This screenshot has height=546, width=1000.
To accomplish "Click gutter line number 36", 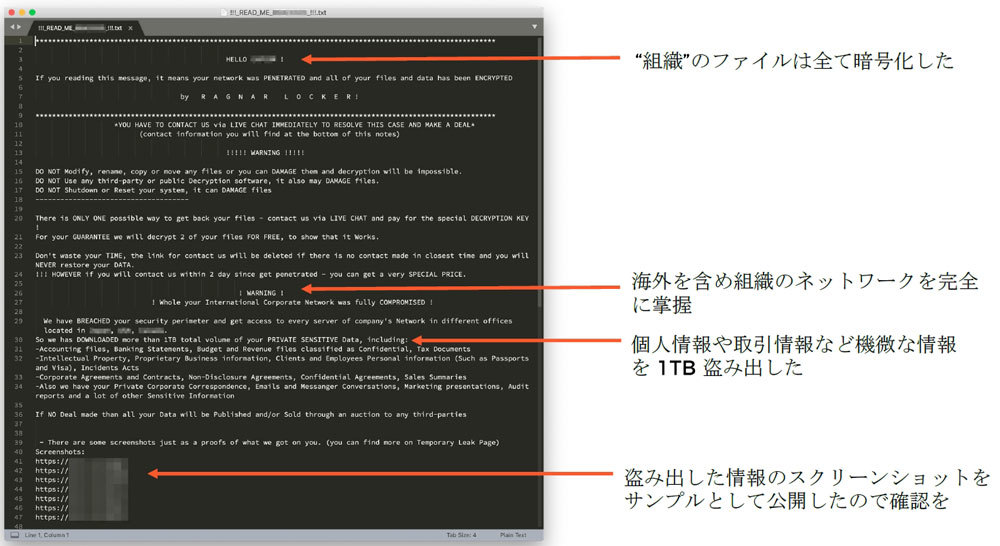I will pyautogui.click(x=18, y=415).
